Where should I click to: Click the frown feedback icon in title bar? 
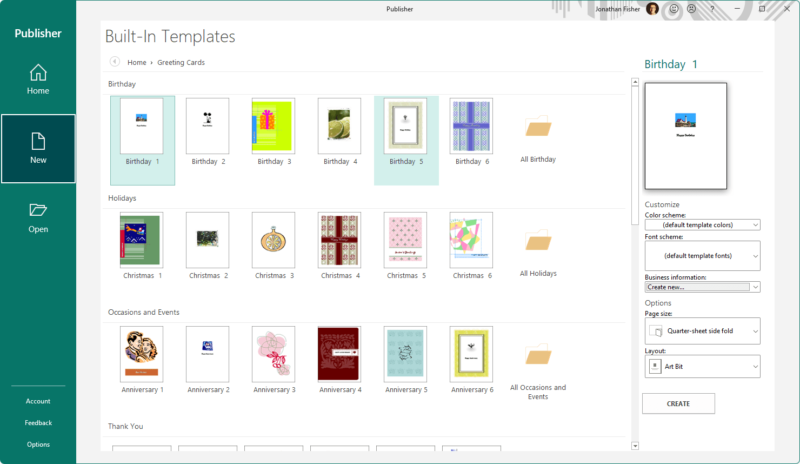pyautogui.click(x=691, y=9)
